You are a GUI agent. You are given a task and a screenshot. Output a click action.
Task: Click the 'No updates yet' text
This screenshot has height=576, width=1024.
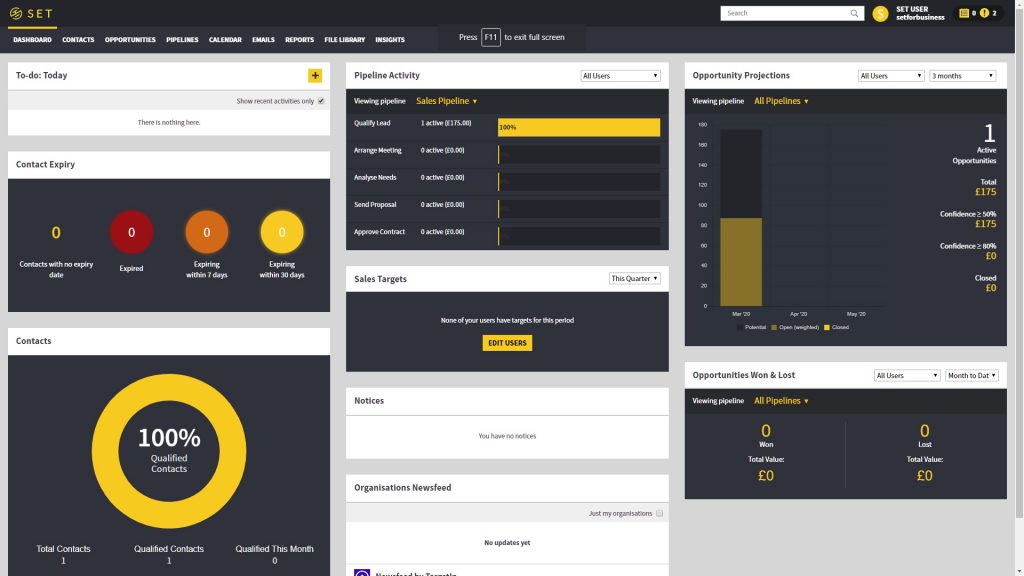[x=507, y=543]
